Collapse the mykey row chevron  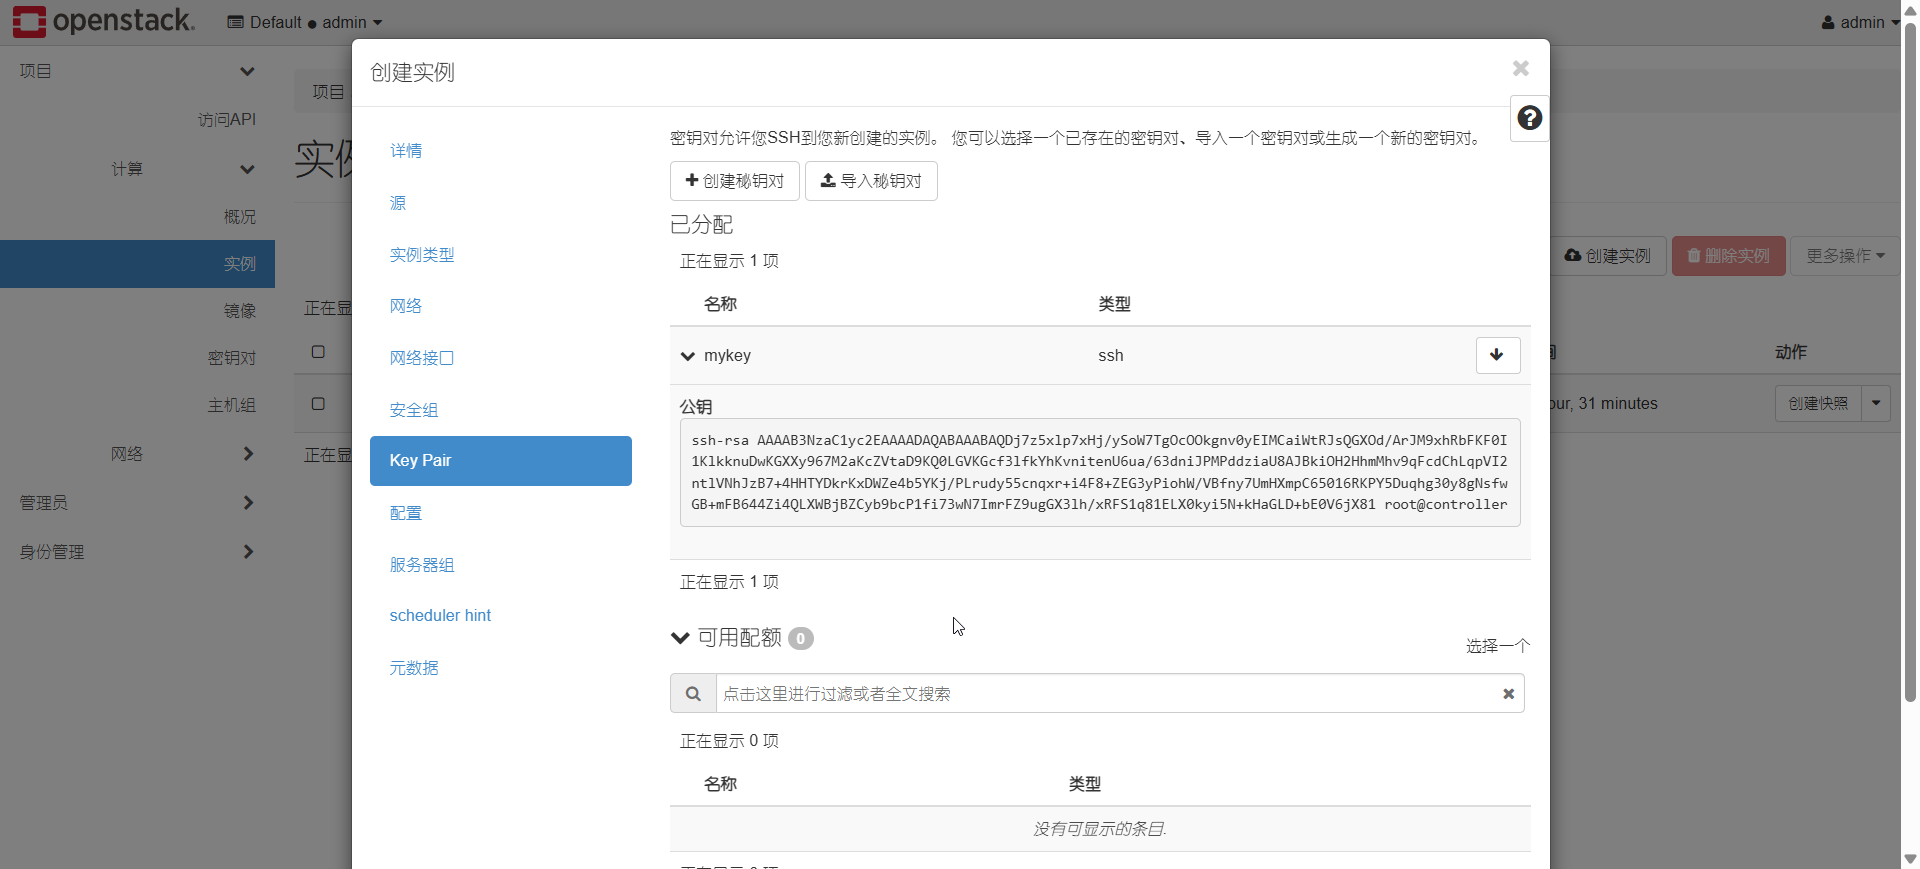pos(688,356)
